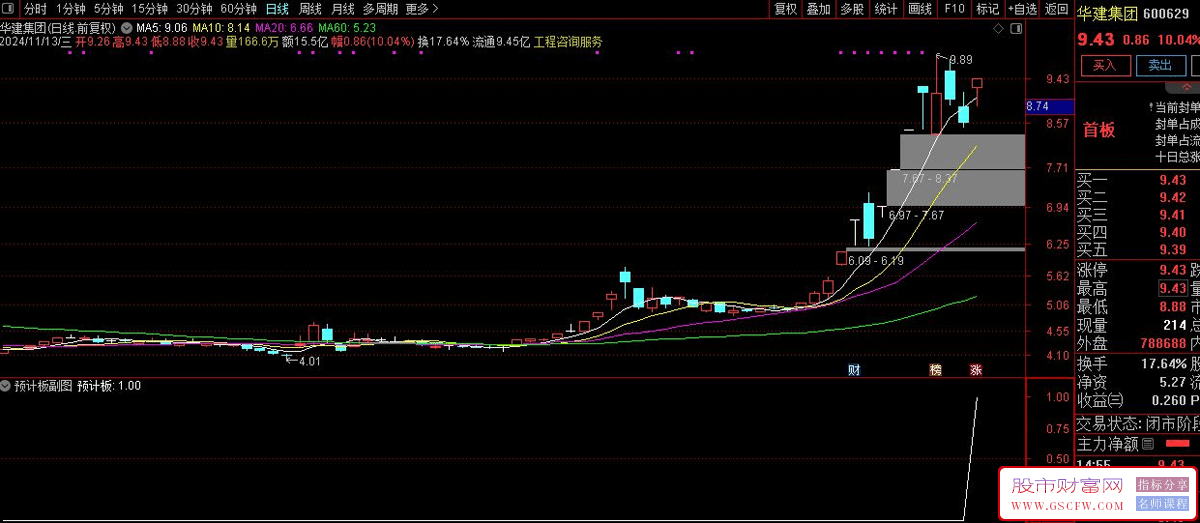Image resolution: width=1200 pixels, height=523 pixels.
Task: Open the 复权 adjustment menu
Action: pyautogui.click(x=786, y=9)
